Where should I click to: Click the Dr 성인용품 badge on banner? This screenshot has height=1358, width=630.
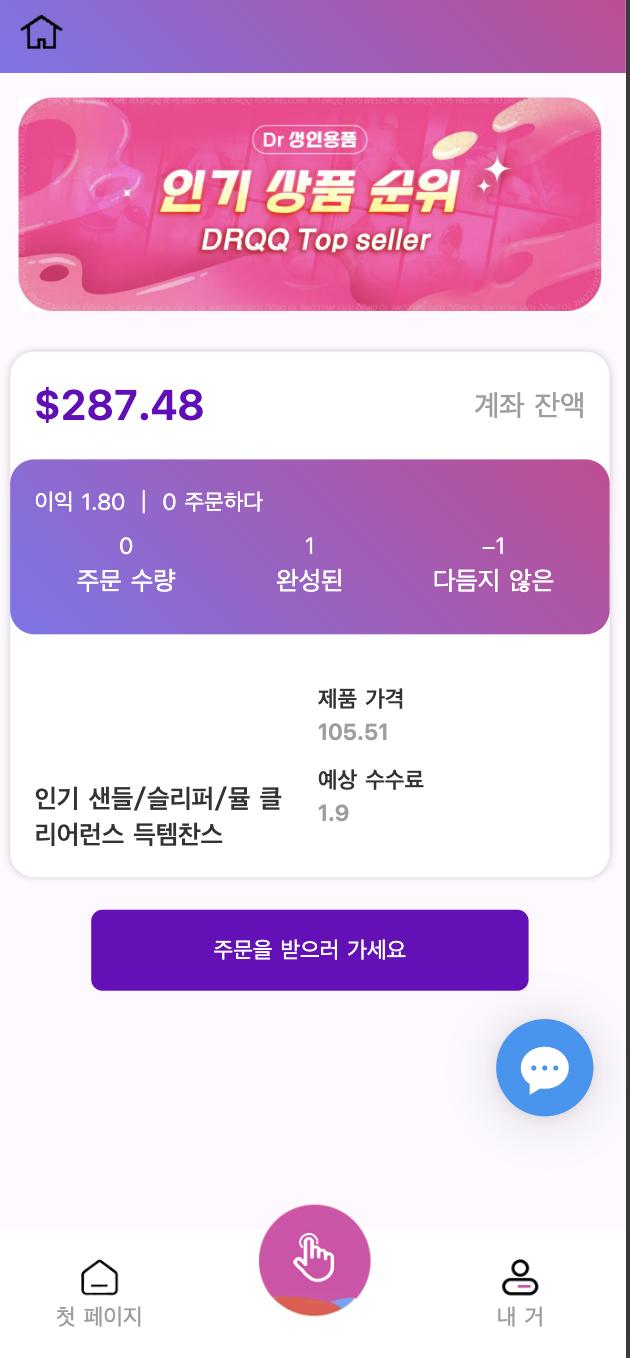pos(310,139)
